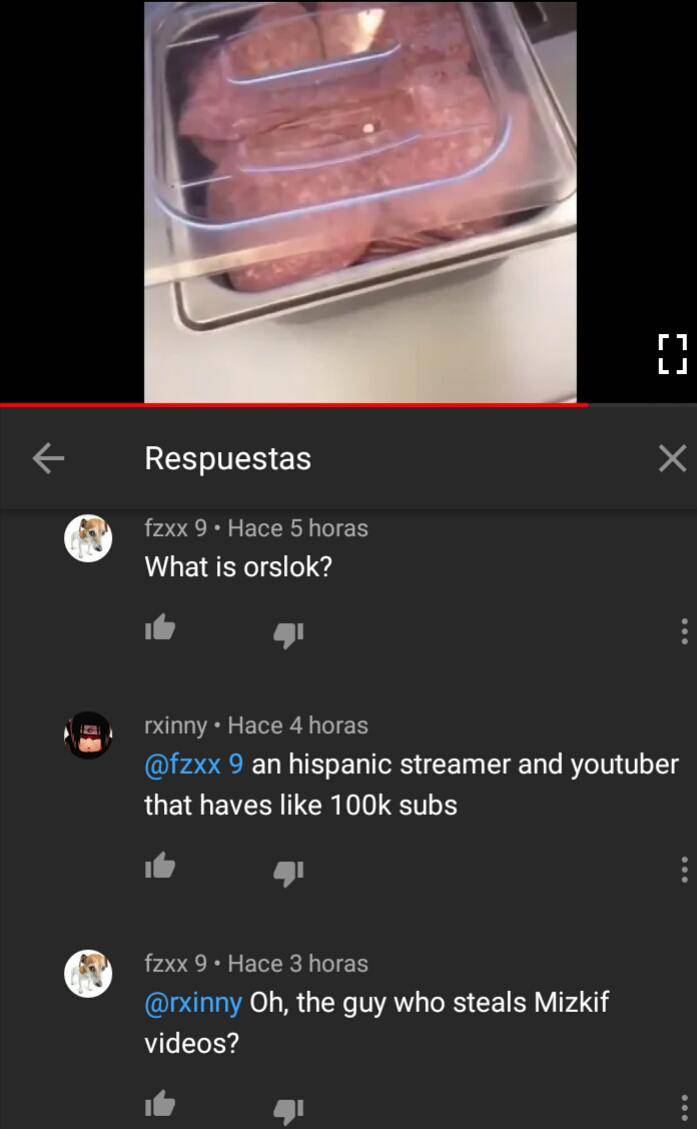Like the "What is orslok?" comment

(x=160, y=628)
